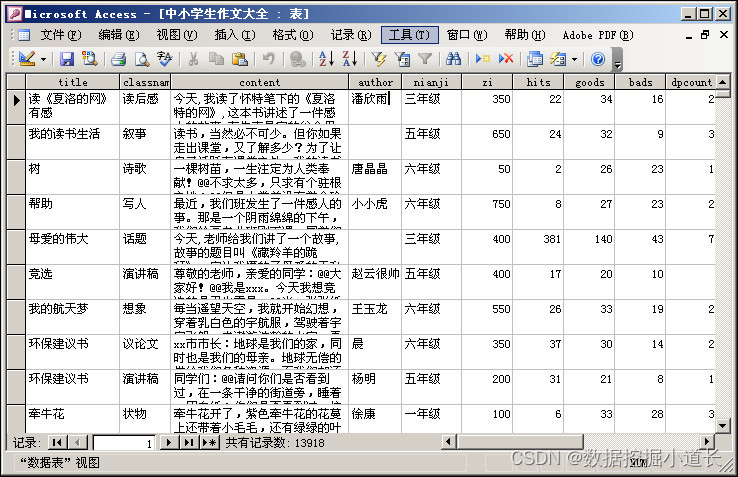Click the Insert Hyperlink icon
Viewport: 738px width, 477px height.
[x=297, y=59]
